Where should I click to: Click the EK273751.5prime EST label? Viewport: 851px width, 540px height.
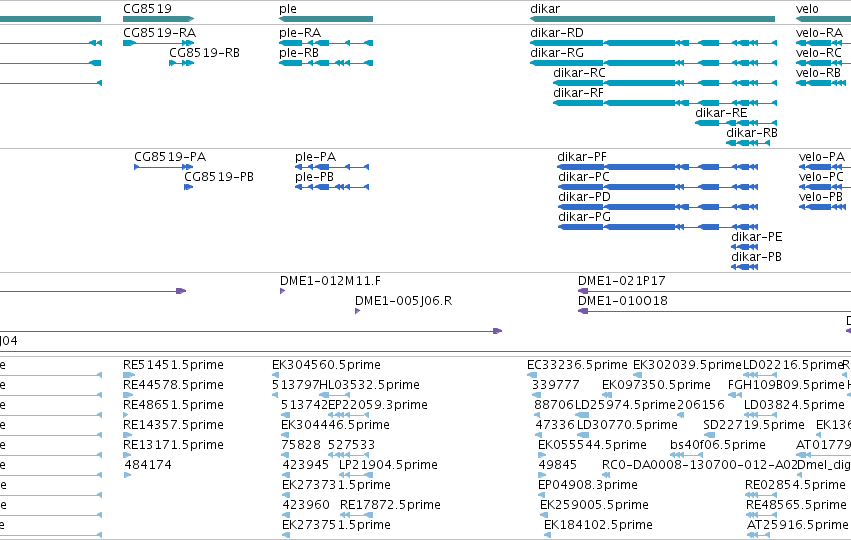[336, 525]
